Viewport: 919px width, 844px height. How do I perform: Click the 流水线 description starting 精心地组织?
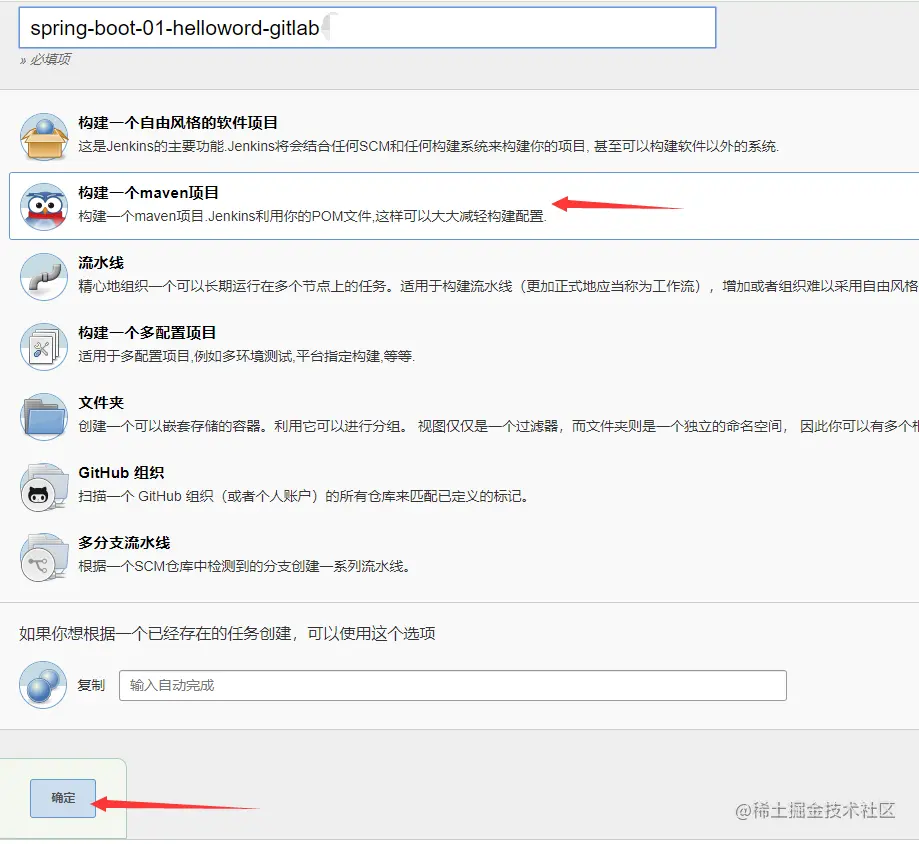tap(498, 286)
